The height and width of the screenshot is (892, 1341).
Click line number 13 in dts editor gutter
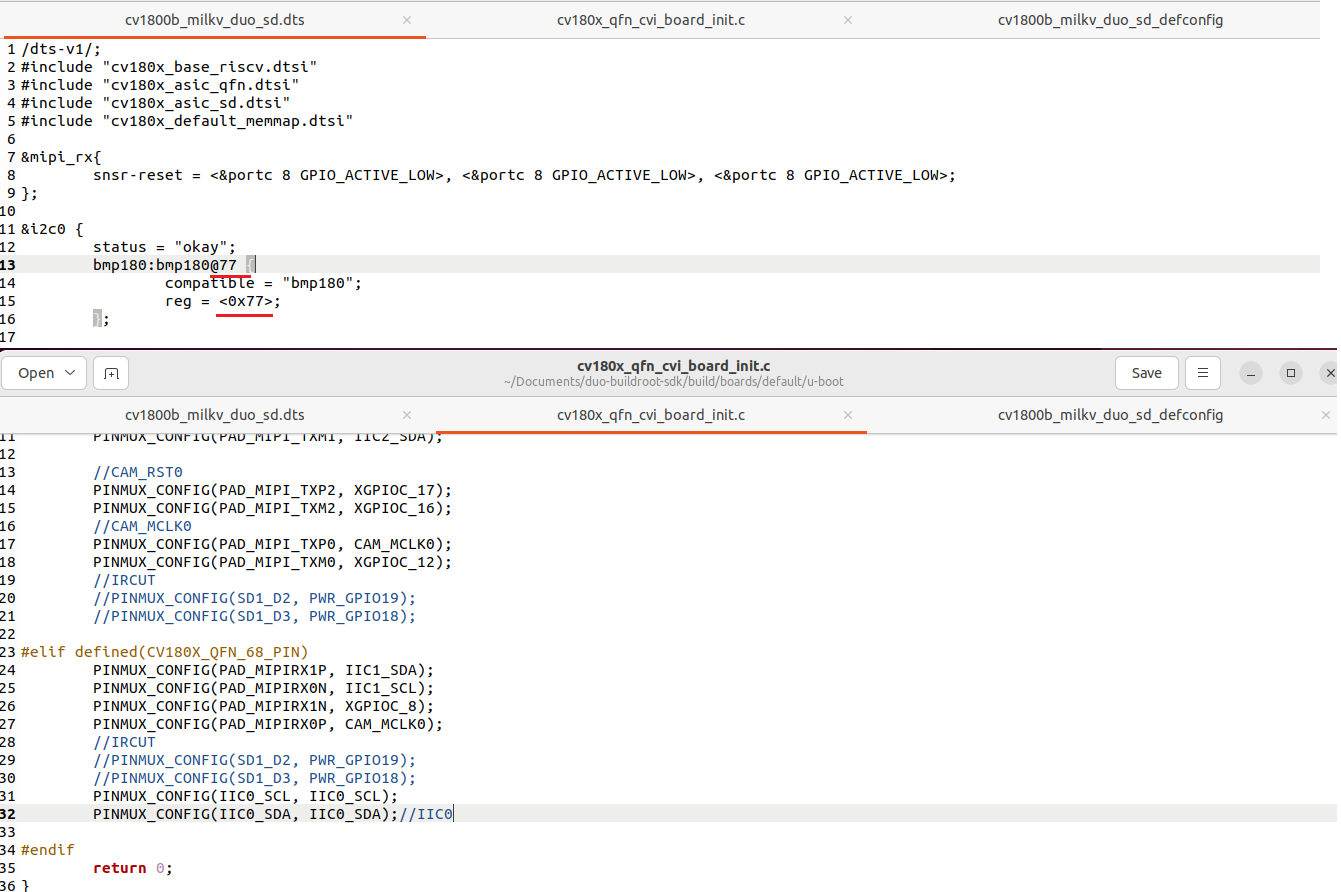[x=8, y=265]
